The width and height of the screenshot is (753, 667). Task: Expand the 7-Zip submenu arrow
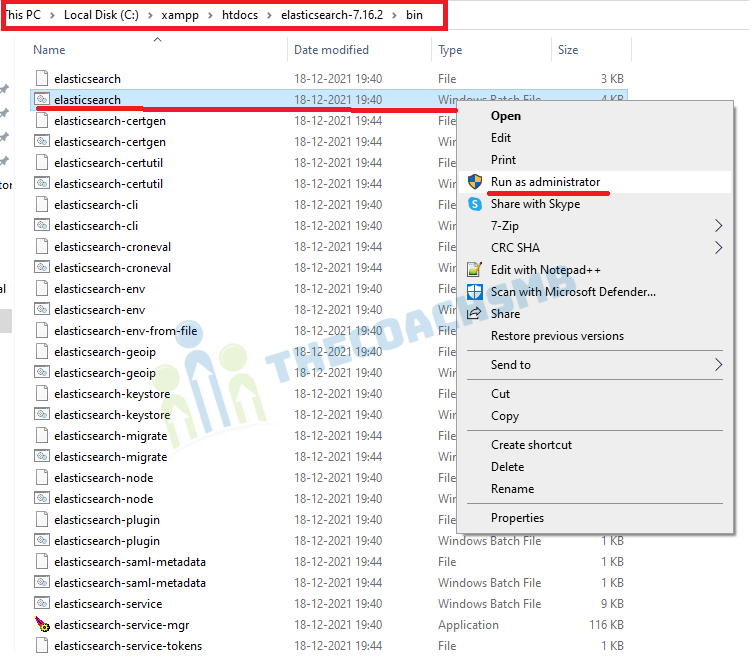click(718, 226)
